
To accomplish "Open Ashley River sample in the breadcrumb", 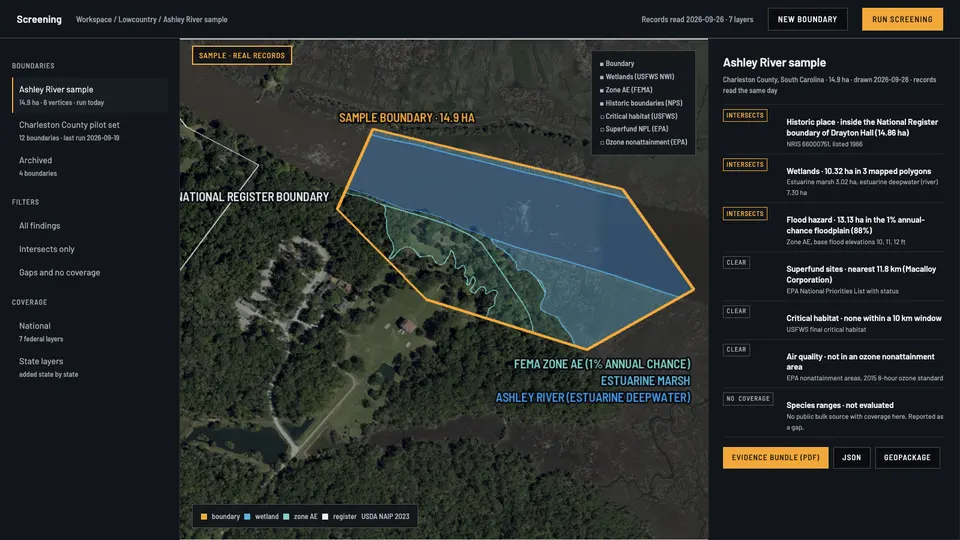I will point(195,20).
